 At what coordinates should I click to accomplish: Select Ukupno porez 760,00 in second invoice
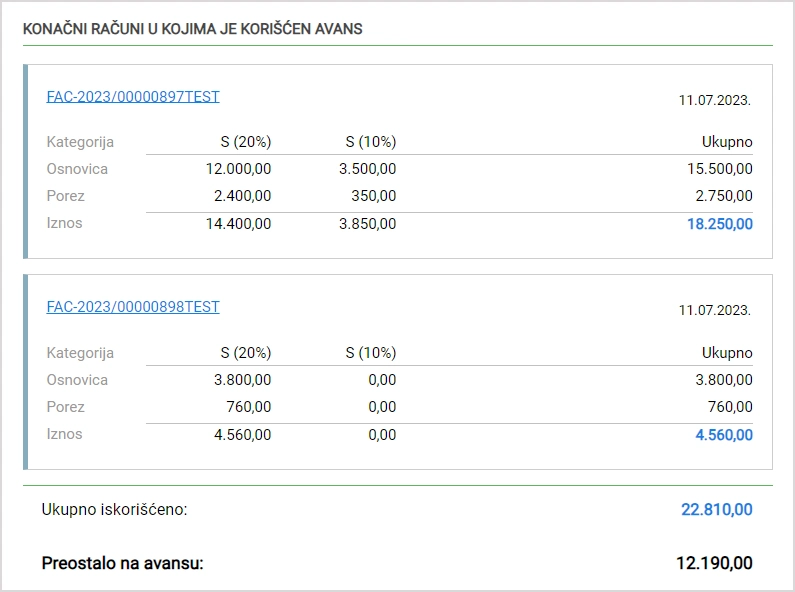click(730, 406)
